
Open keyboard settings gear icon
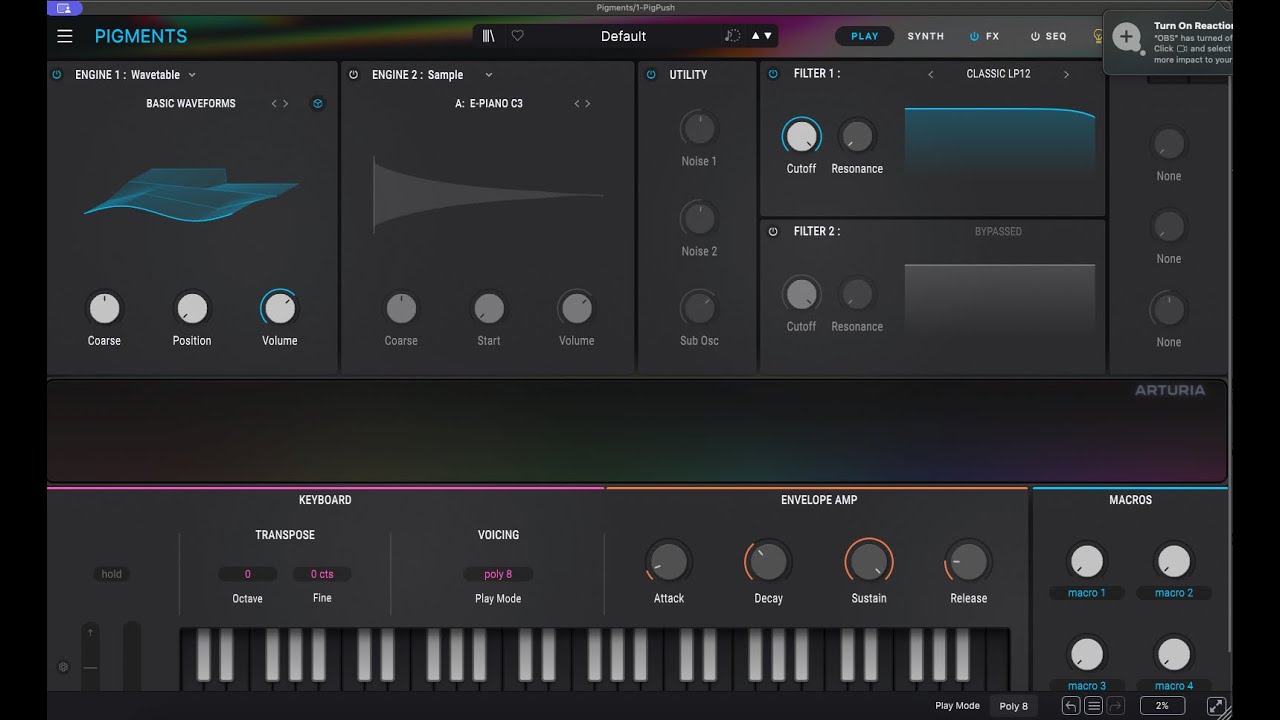[63, 667]
